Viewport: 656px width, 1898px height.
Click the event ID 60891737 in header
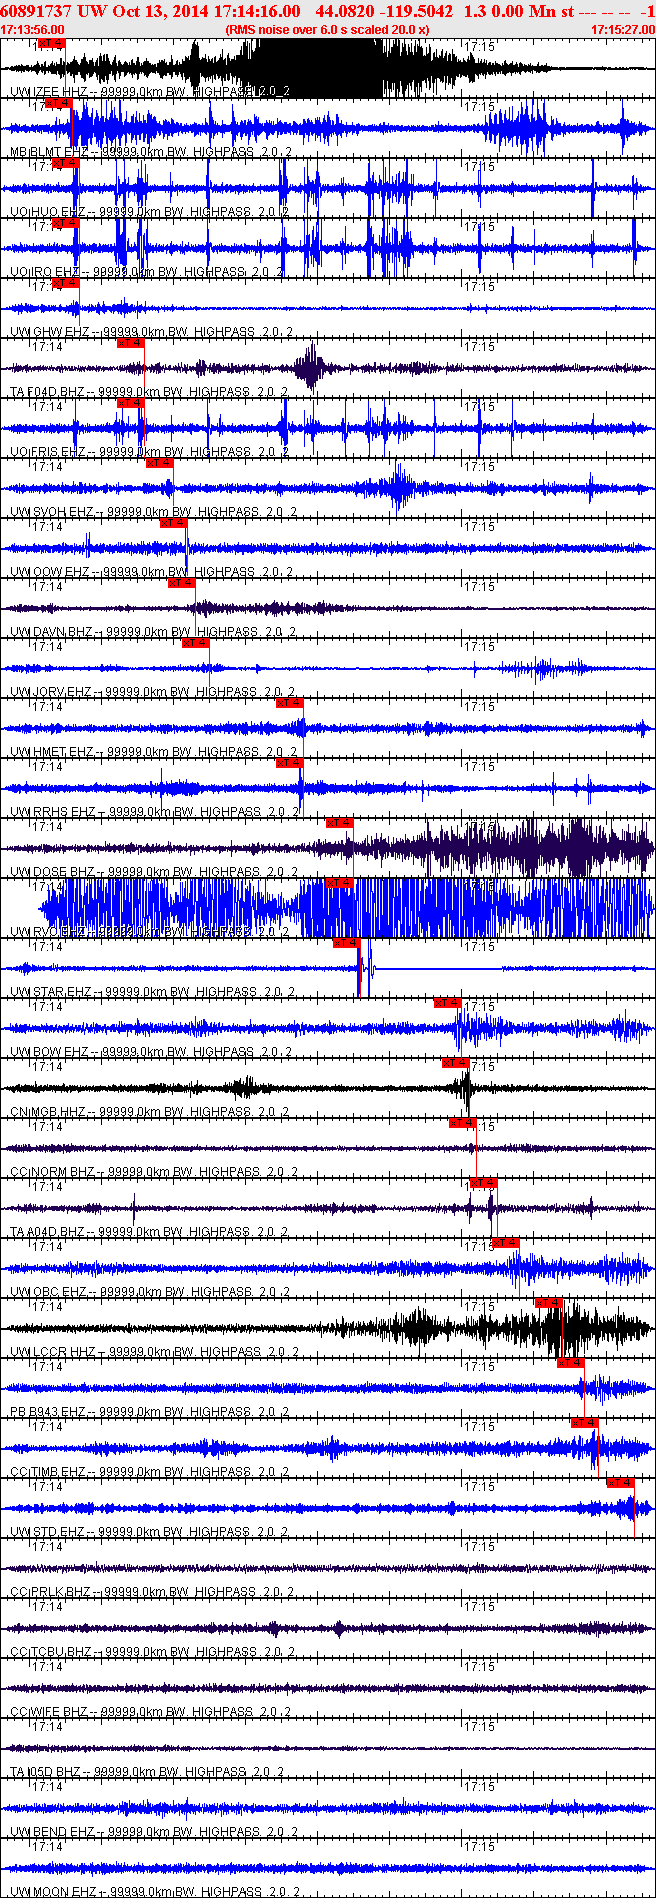(33, 11)
